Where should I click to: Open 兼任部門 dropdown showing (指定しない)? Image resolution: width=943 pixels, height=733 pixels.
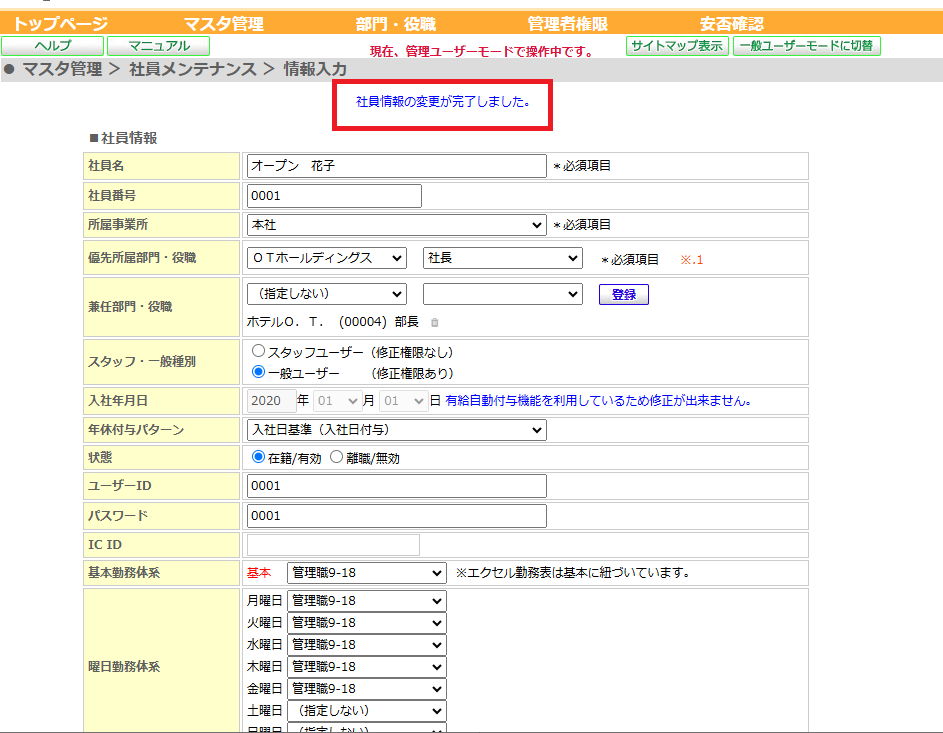327,294
